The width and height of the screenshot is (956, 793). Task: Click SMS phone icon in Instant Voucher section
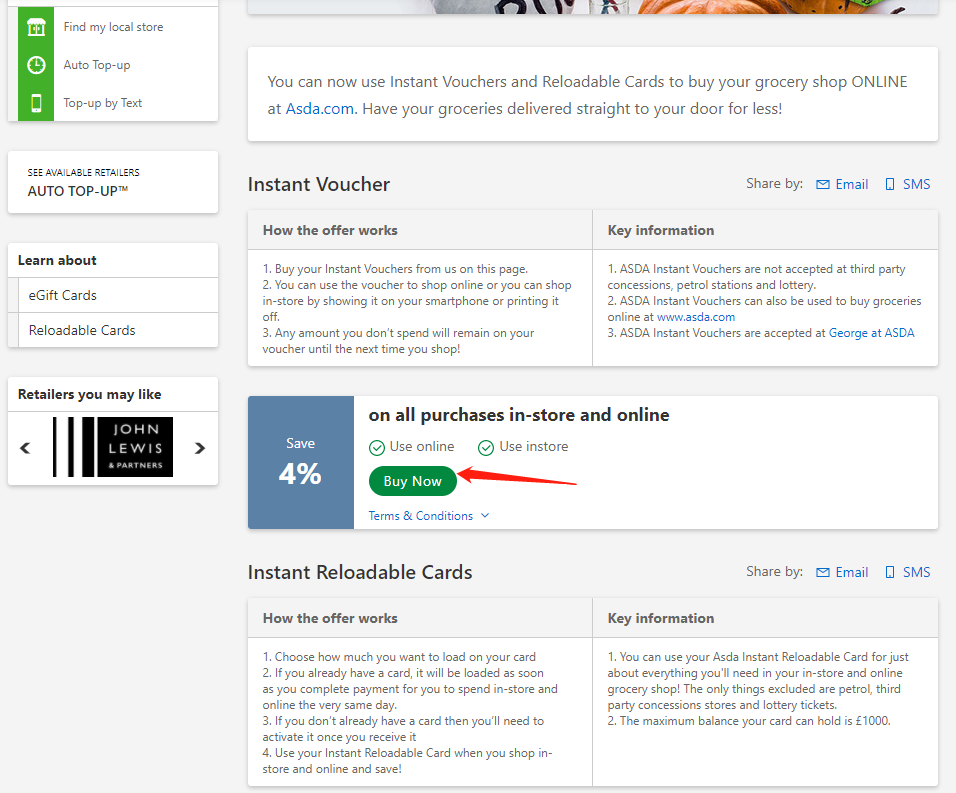click(890, 184)
